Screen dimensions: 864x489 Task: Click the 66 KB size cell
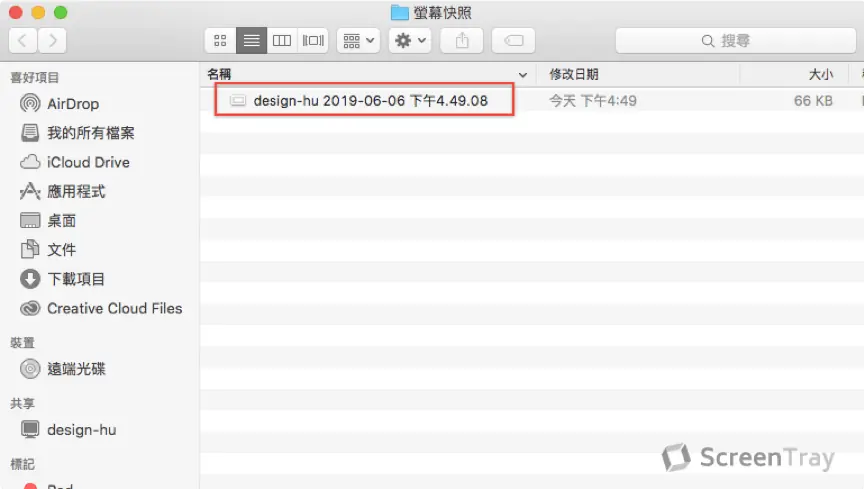tap(813, 101)
